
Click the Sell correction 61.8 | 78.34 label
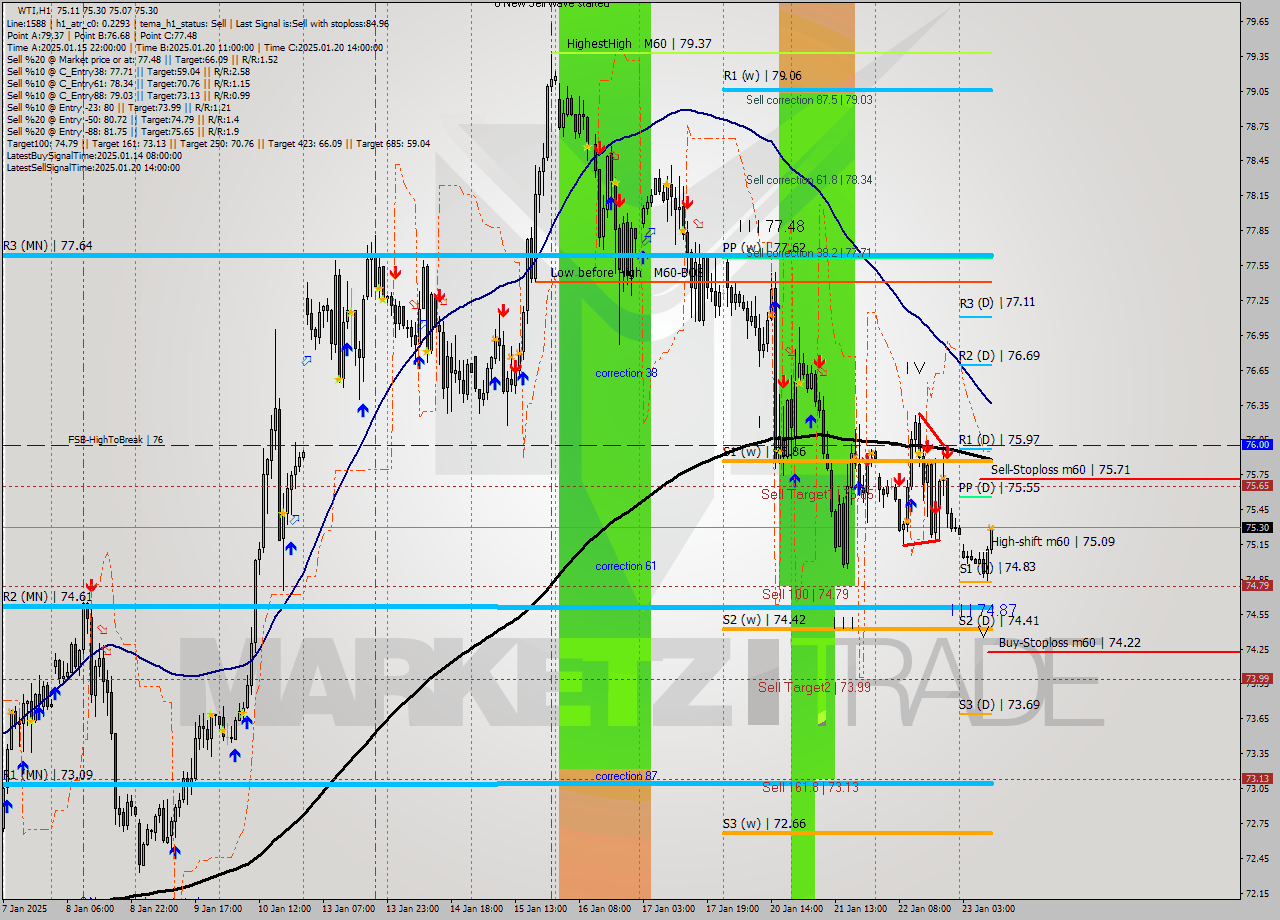click(x=809, y=180)
